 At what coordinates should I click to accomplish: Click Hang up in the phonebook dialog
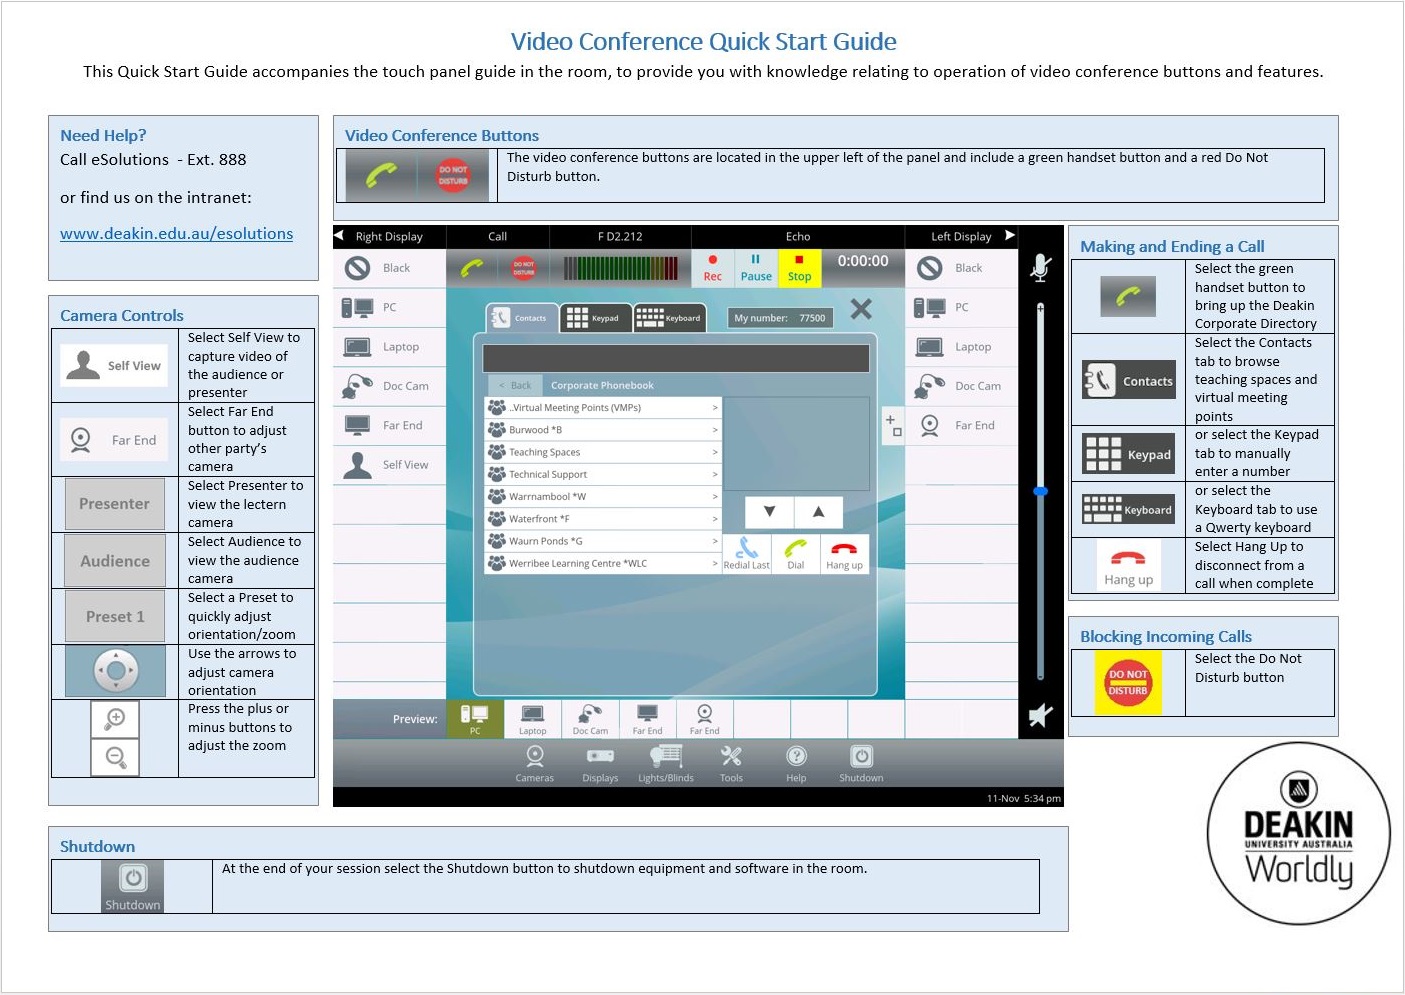pos(844,553)
